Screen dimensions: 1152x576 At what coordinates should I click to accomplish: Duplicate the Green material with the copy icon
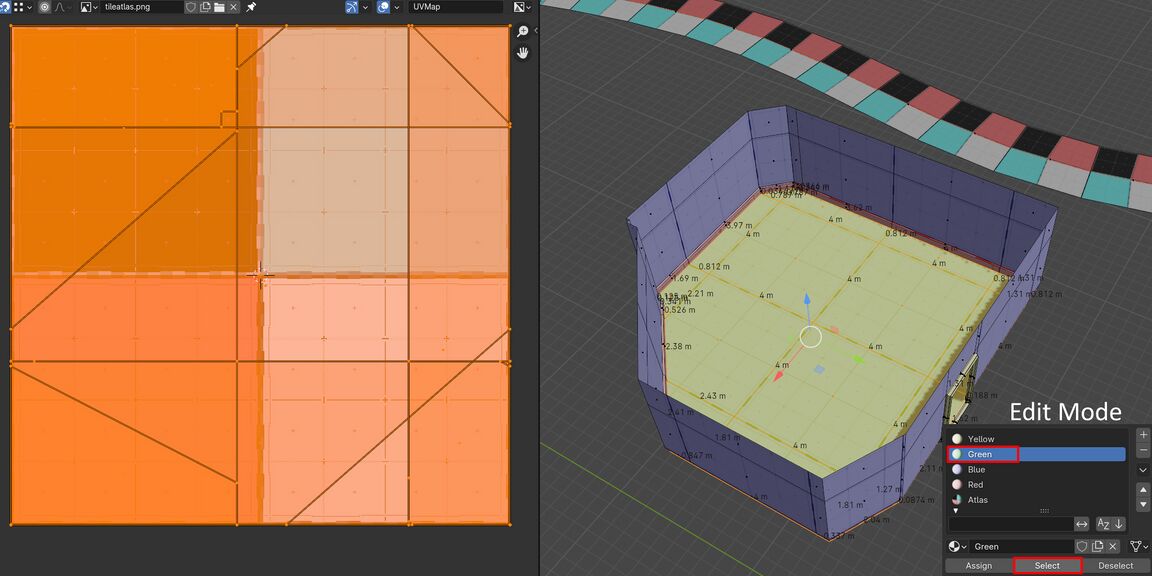tap(1097, 547)
